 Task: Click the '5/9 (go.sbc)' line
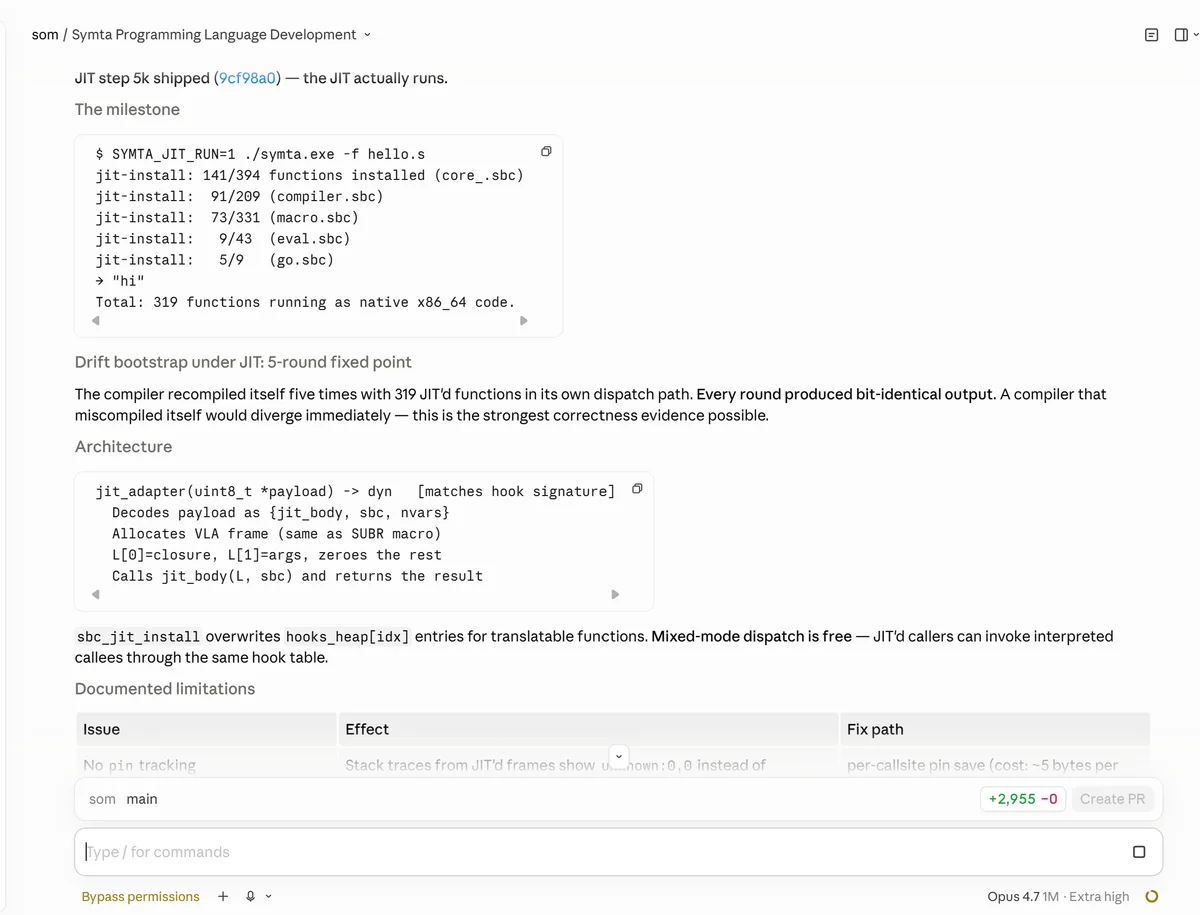point(215,259)
